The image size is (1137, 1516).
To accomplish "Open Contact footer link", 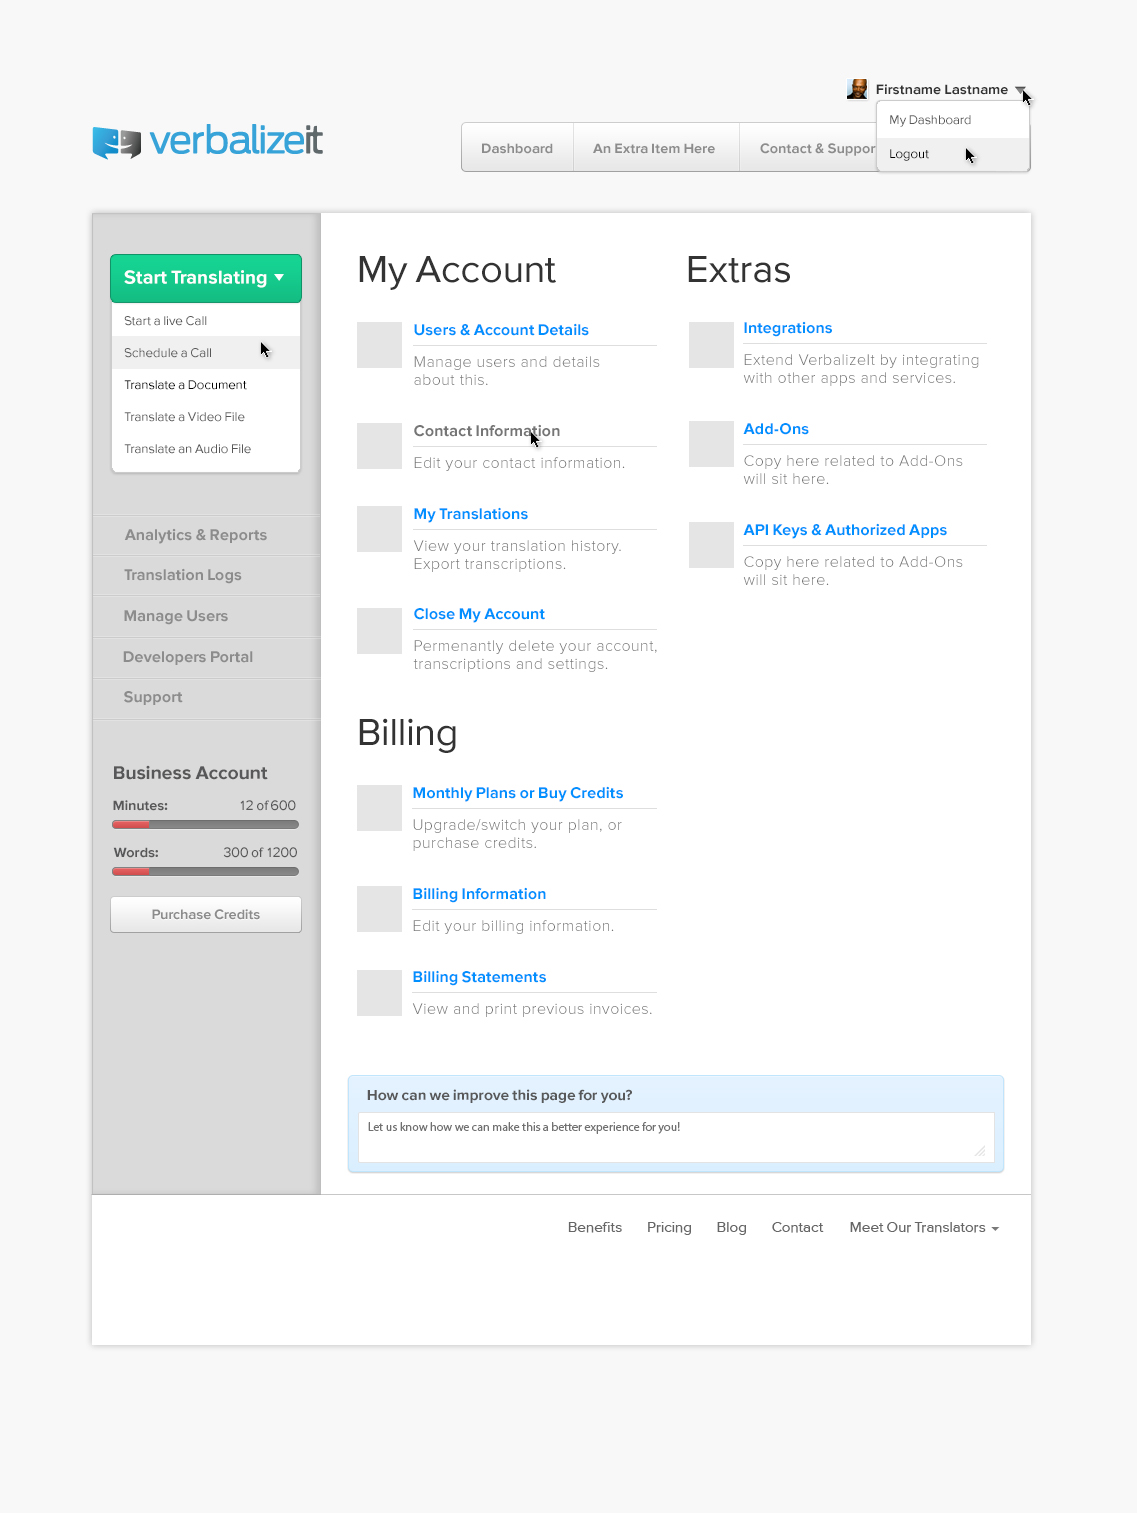I will pyautogui.click(x=797, y=1228).
